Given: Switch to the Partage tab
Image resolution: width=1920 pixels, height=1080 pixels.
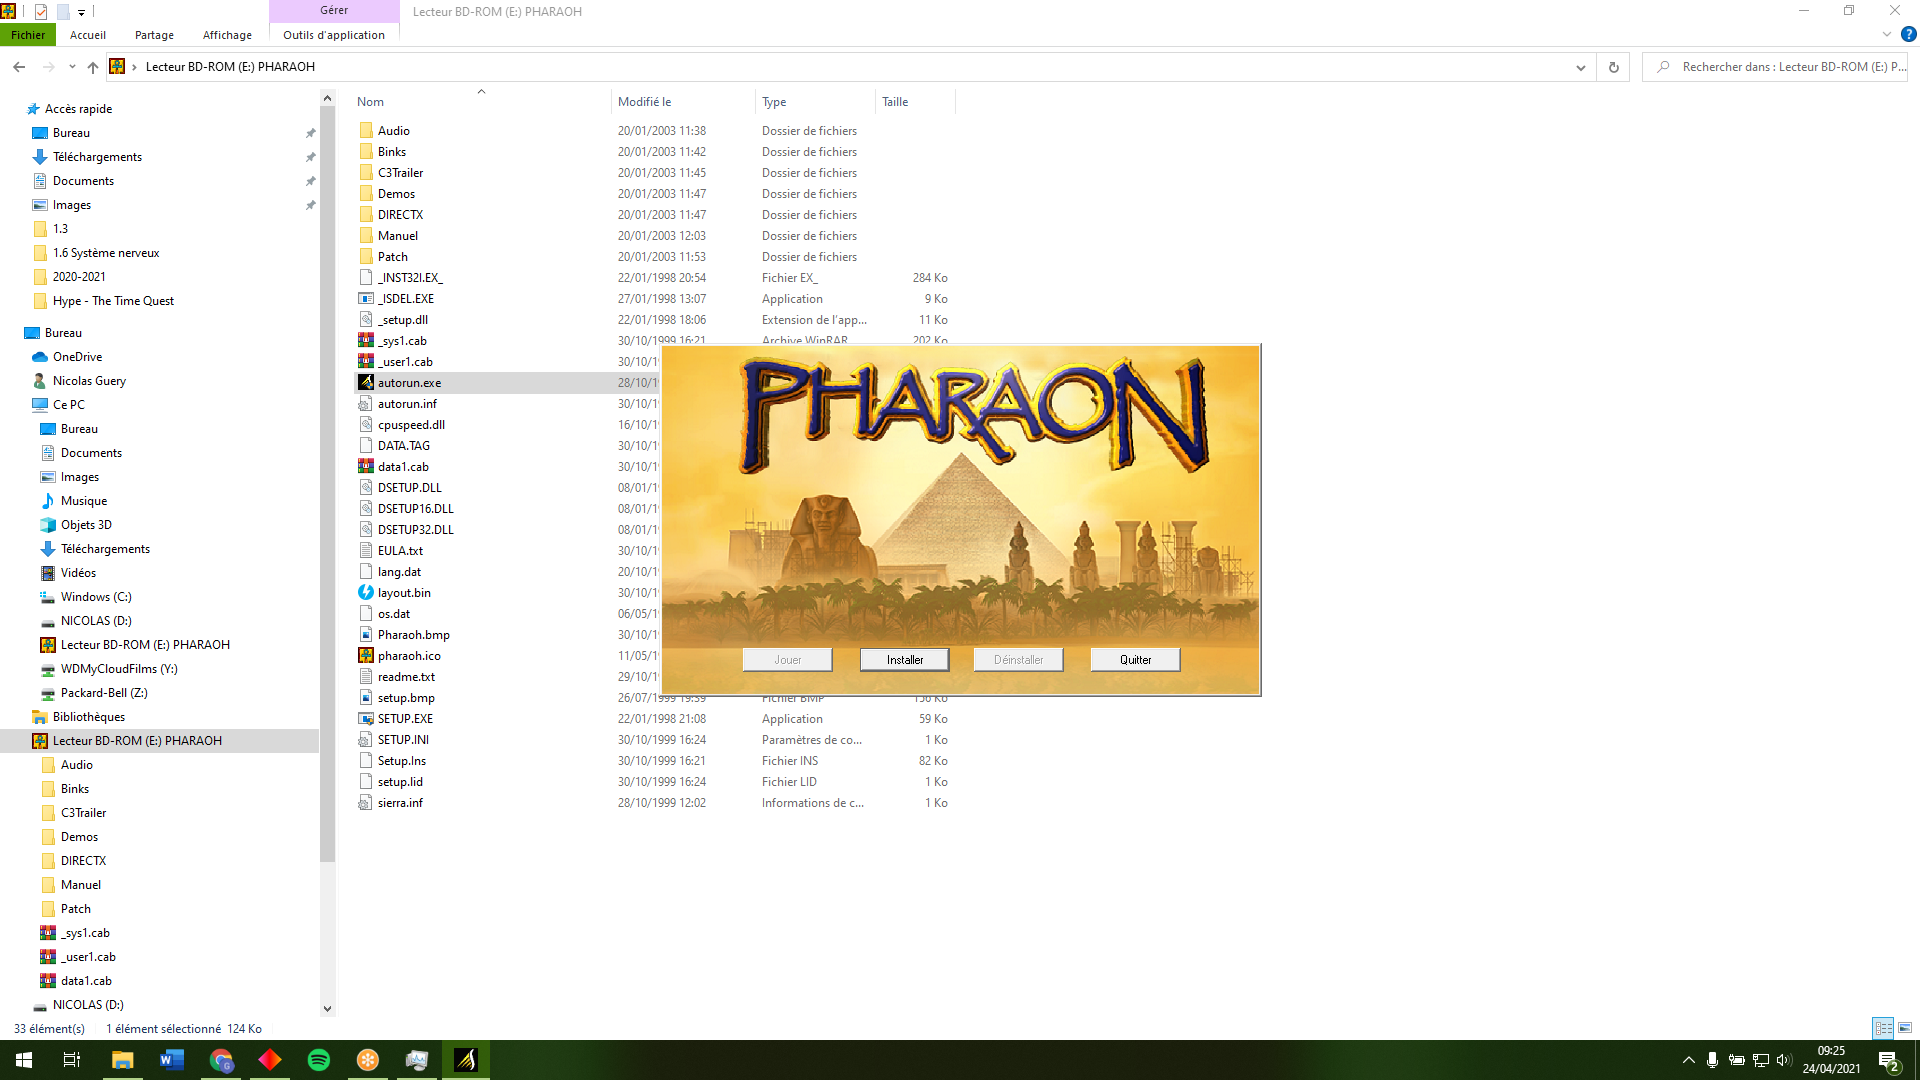Looking at the screenshot, I should point(154,35).
